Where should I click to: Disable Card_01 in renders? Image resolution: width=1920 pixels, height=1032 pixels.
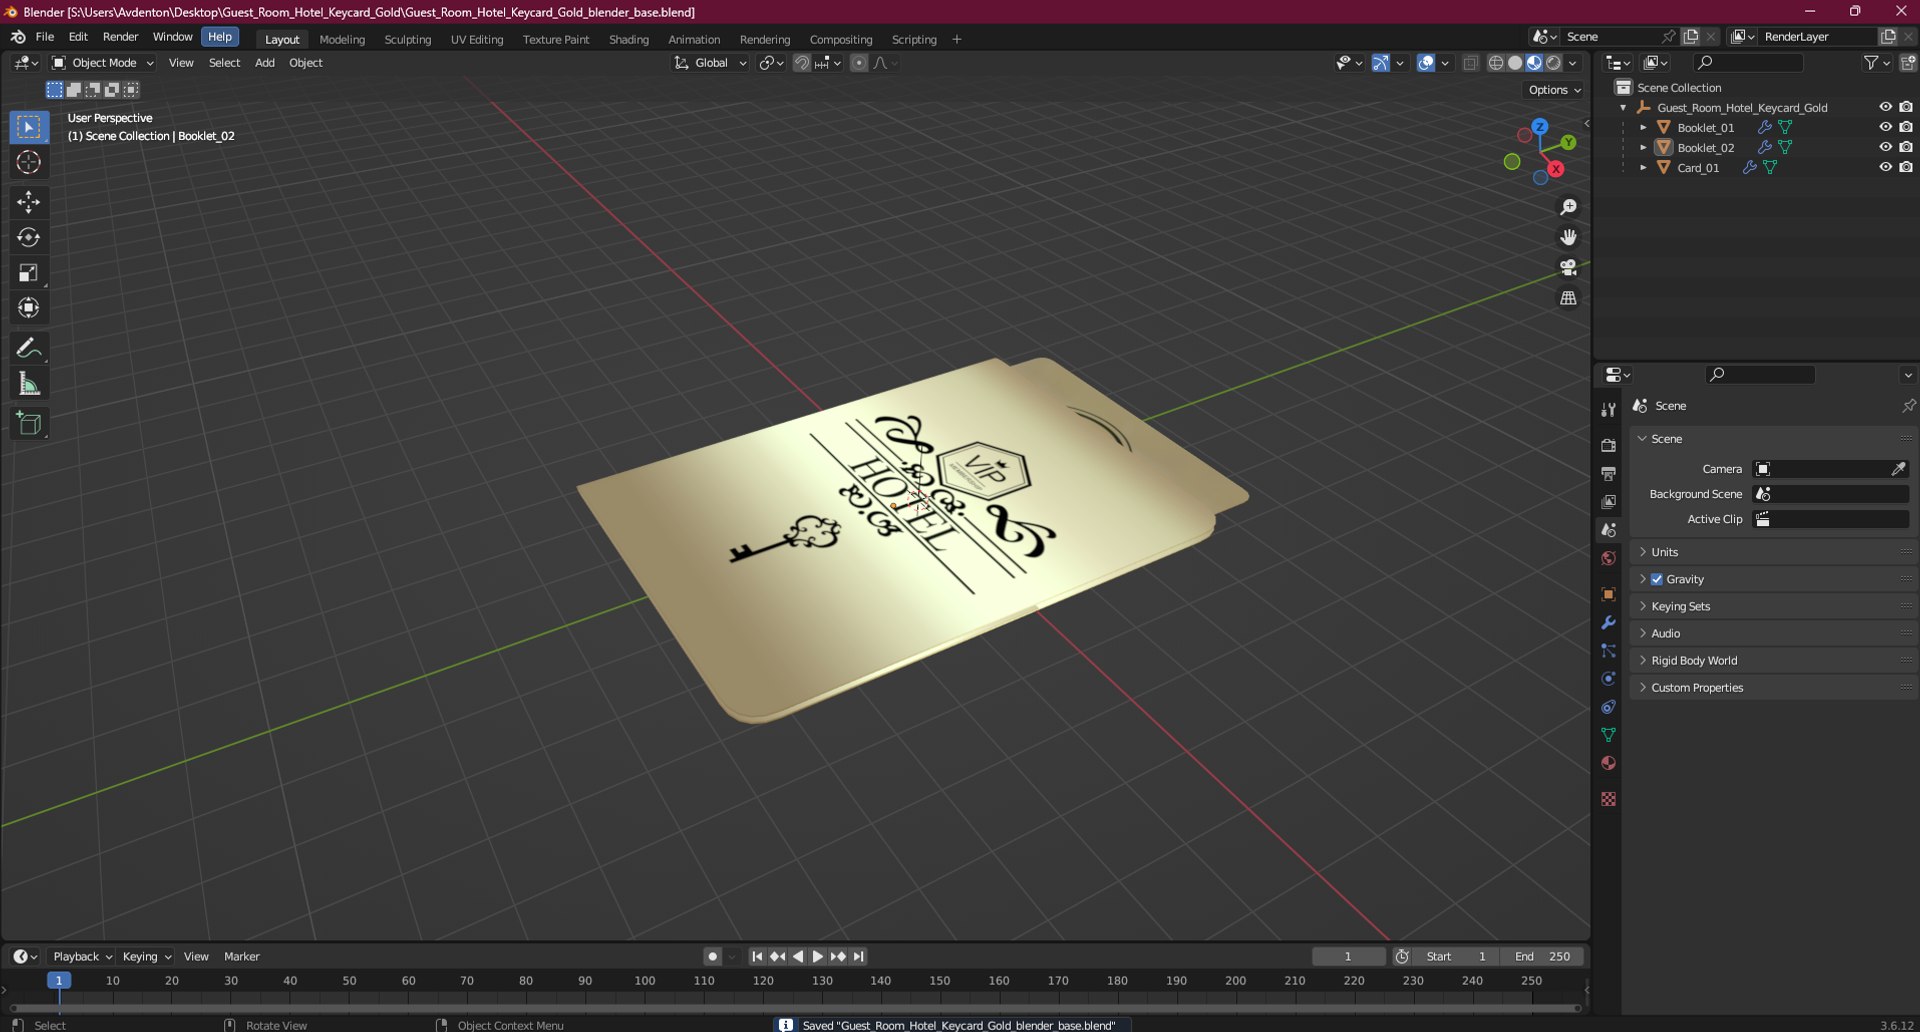coord(1906,167)
